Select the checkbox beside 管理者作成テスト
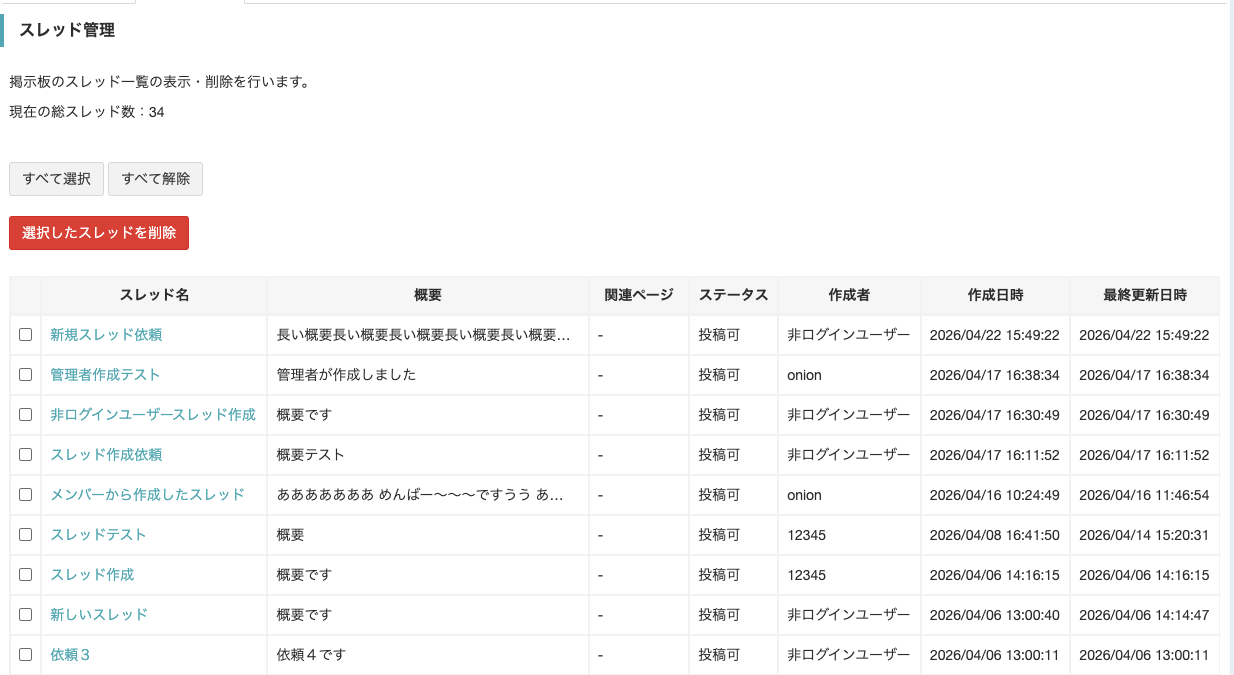This screenshot has width=1234, height=675. coord(26,375)
